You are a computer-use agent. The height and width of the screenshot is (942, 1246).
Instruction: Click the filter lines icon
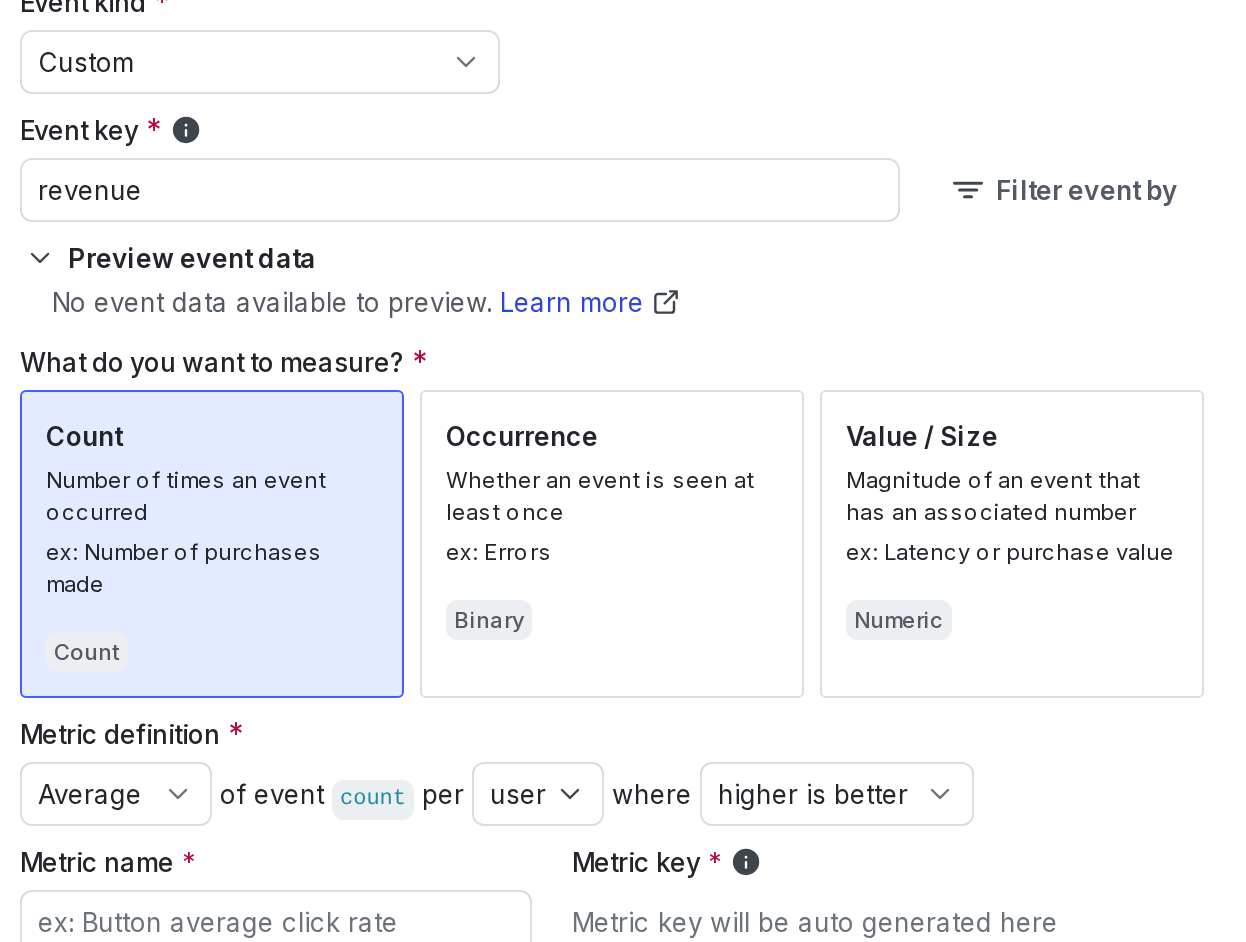click(x=967, y=190)
